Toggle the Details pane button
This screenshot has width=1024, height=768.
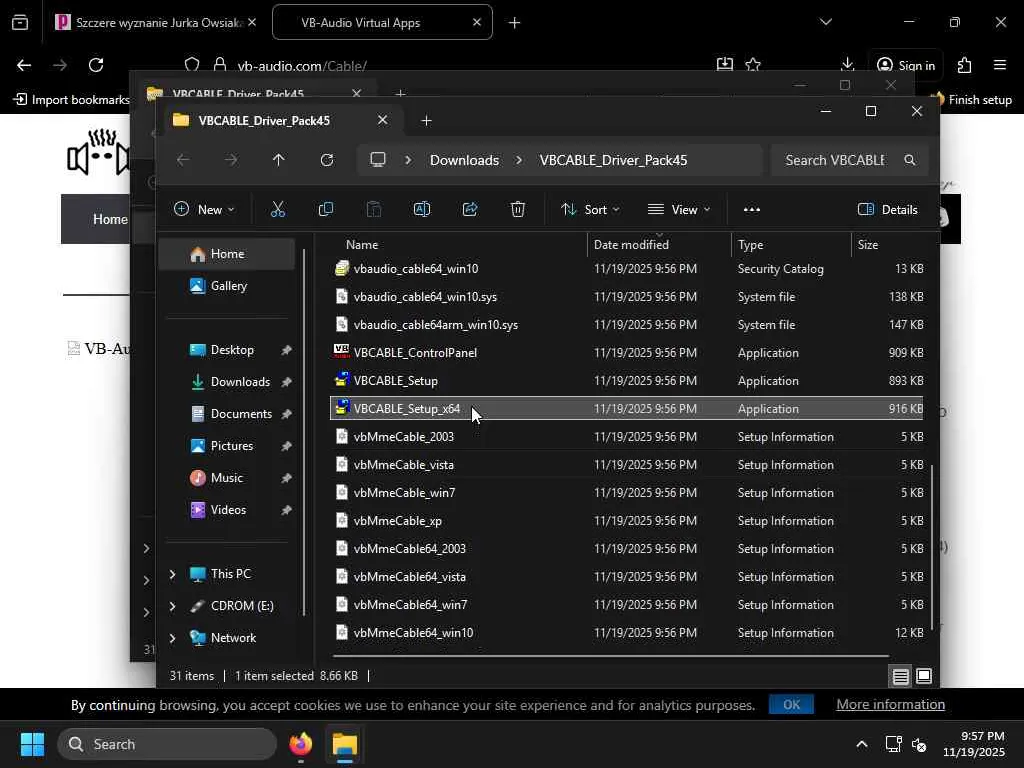[x=888, y=209]
